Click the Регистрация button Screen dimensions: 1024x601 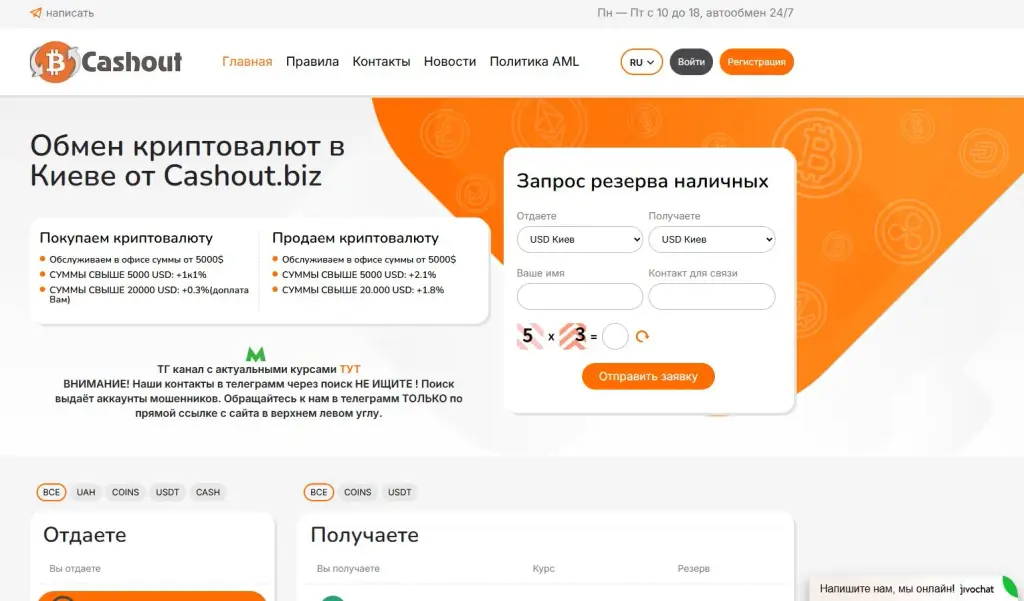click(756, 62)
